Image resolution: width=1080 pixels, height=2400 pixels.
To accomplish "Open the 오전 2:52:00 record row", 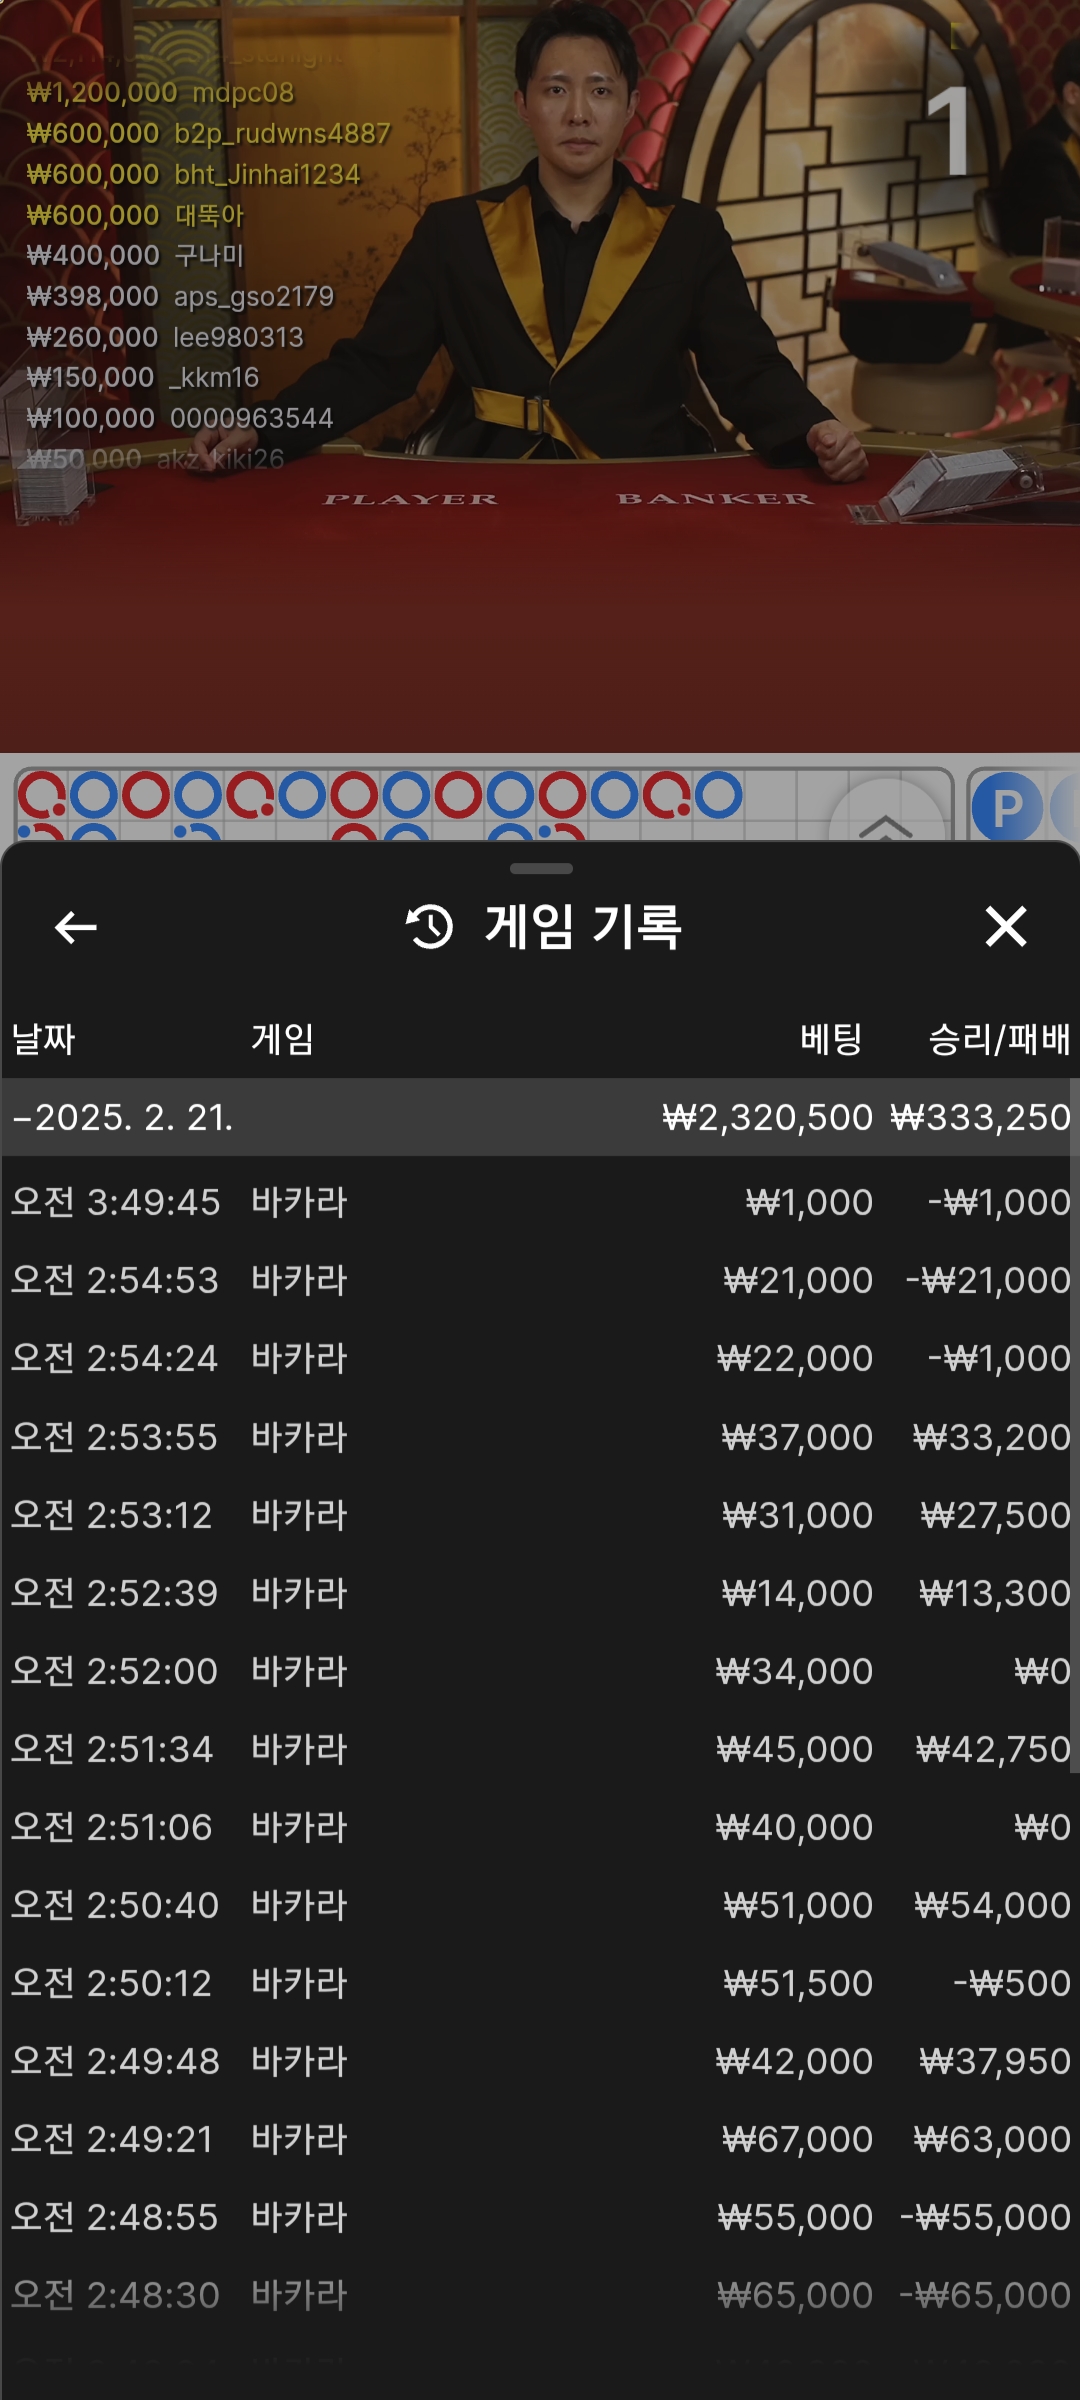I will [540, 1671].
